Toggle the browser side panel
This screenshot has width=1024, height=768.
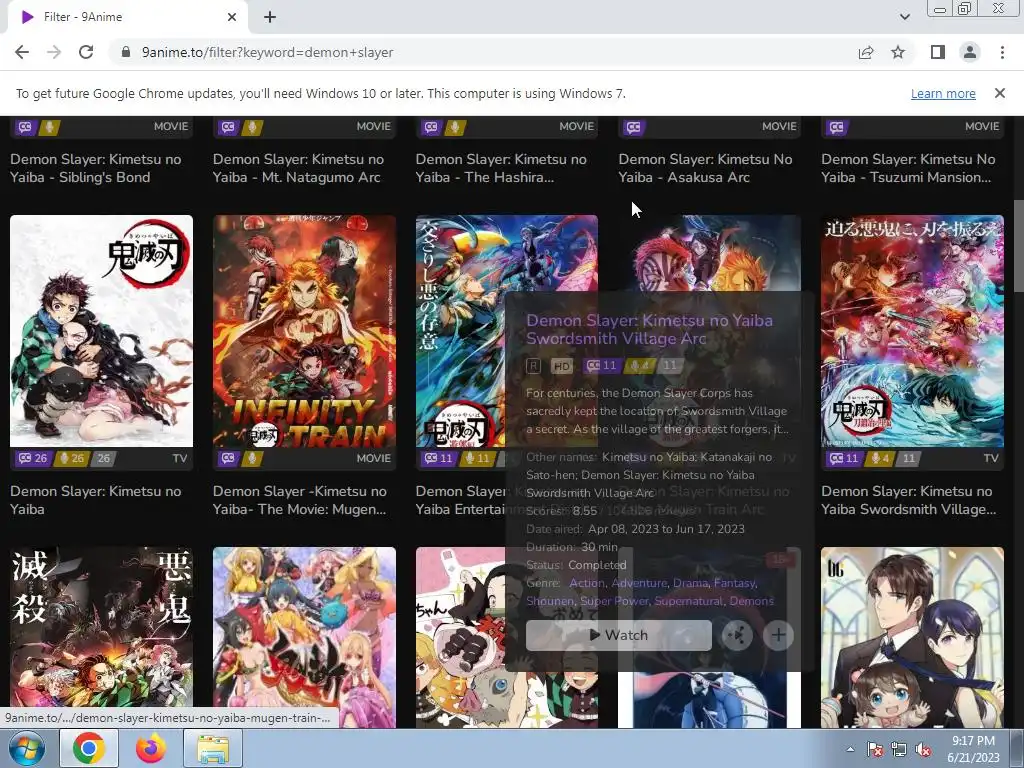pyautogui.click(x=938, y=52)
